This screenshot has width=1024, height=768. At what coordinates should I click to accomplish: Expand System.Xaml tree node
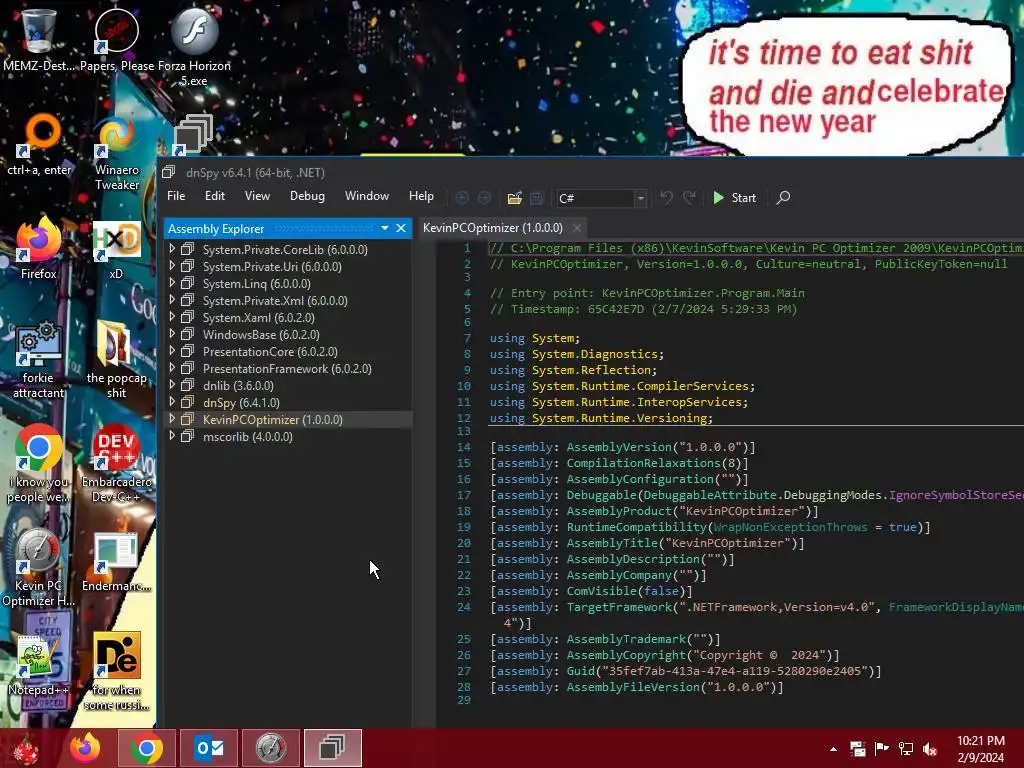pos(172,317)
